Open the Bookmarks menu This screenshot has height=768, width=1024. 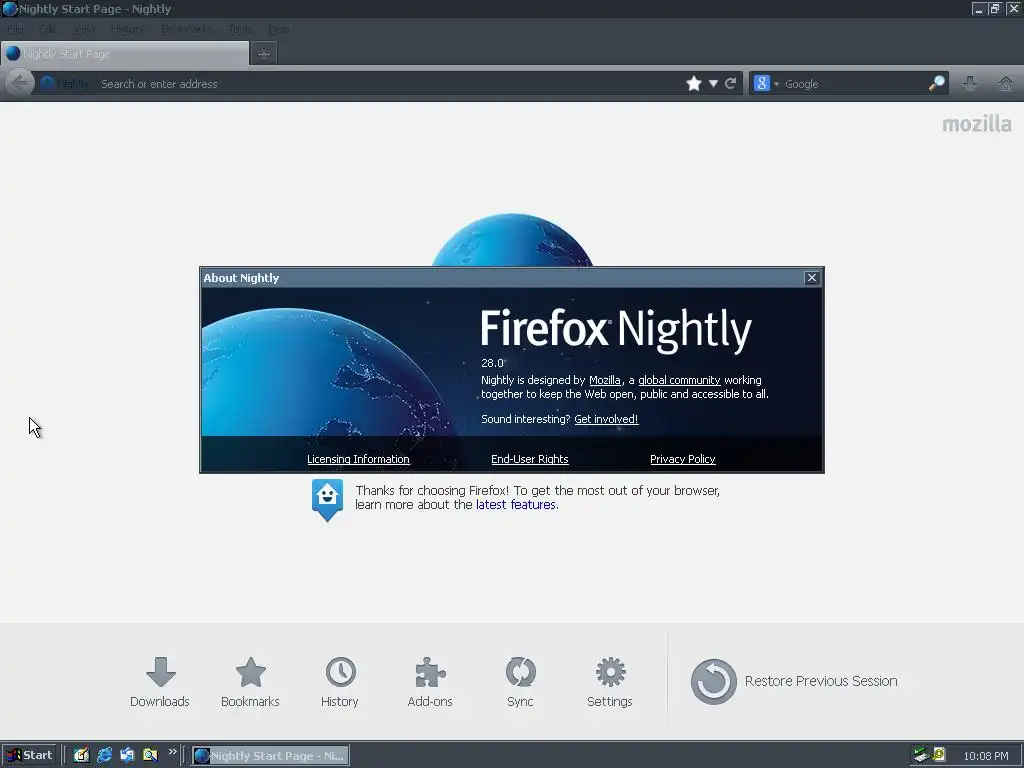click(186, 29)
